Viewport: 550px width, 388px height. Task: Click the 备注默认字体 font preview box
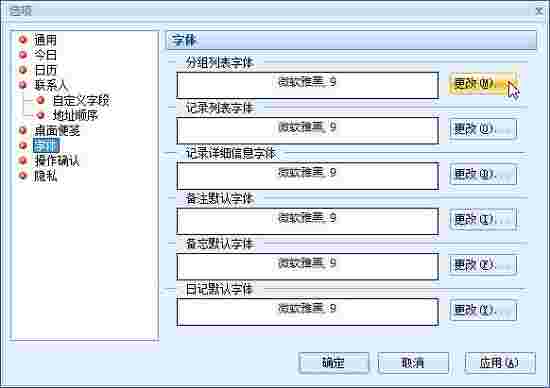(308, 221)
